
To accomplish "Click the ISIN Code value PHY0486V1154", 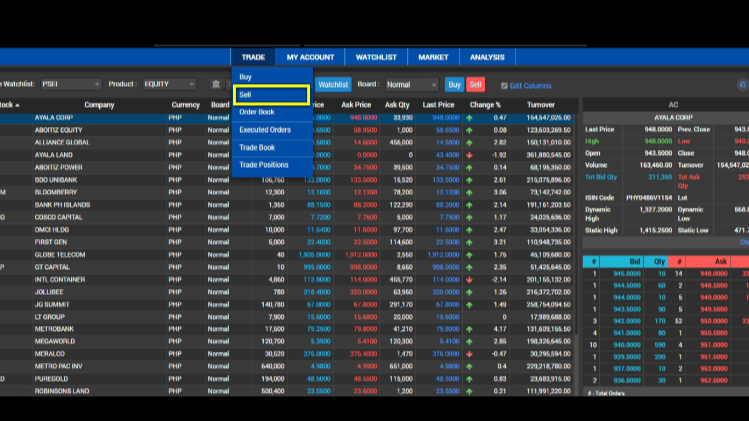I will [649, 198].
